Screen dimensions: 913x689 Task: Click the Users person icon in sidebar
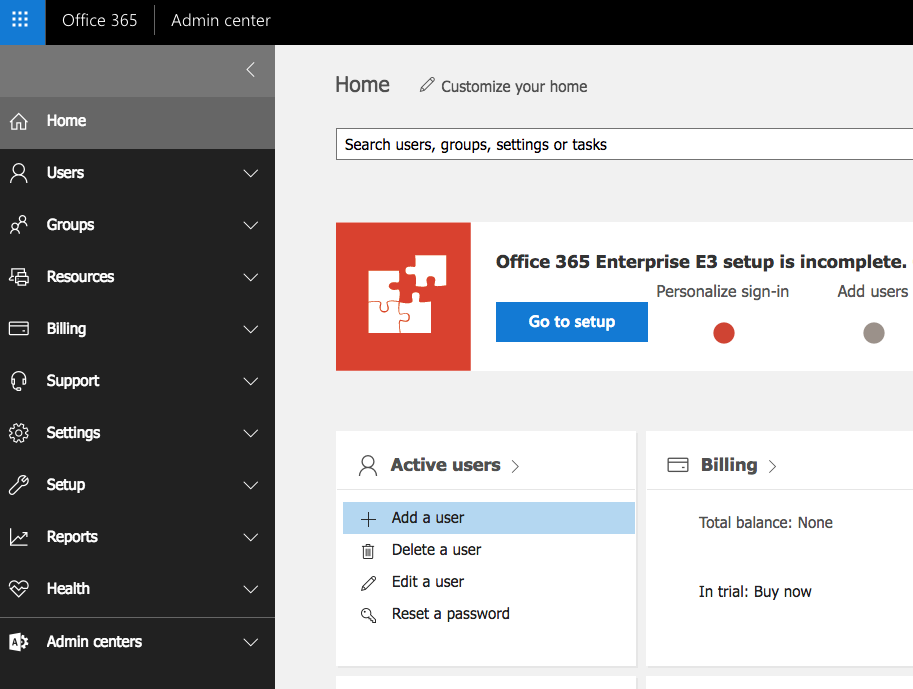19,173
